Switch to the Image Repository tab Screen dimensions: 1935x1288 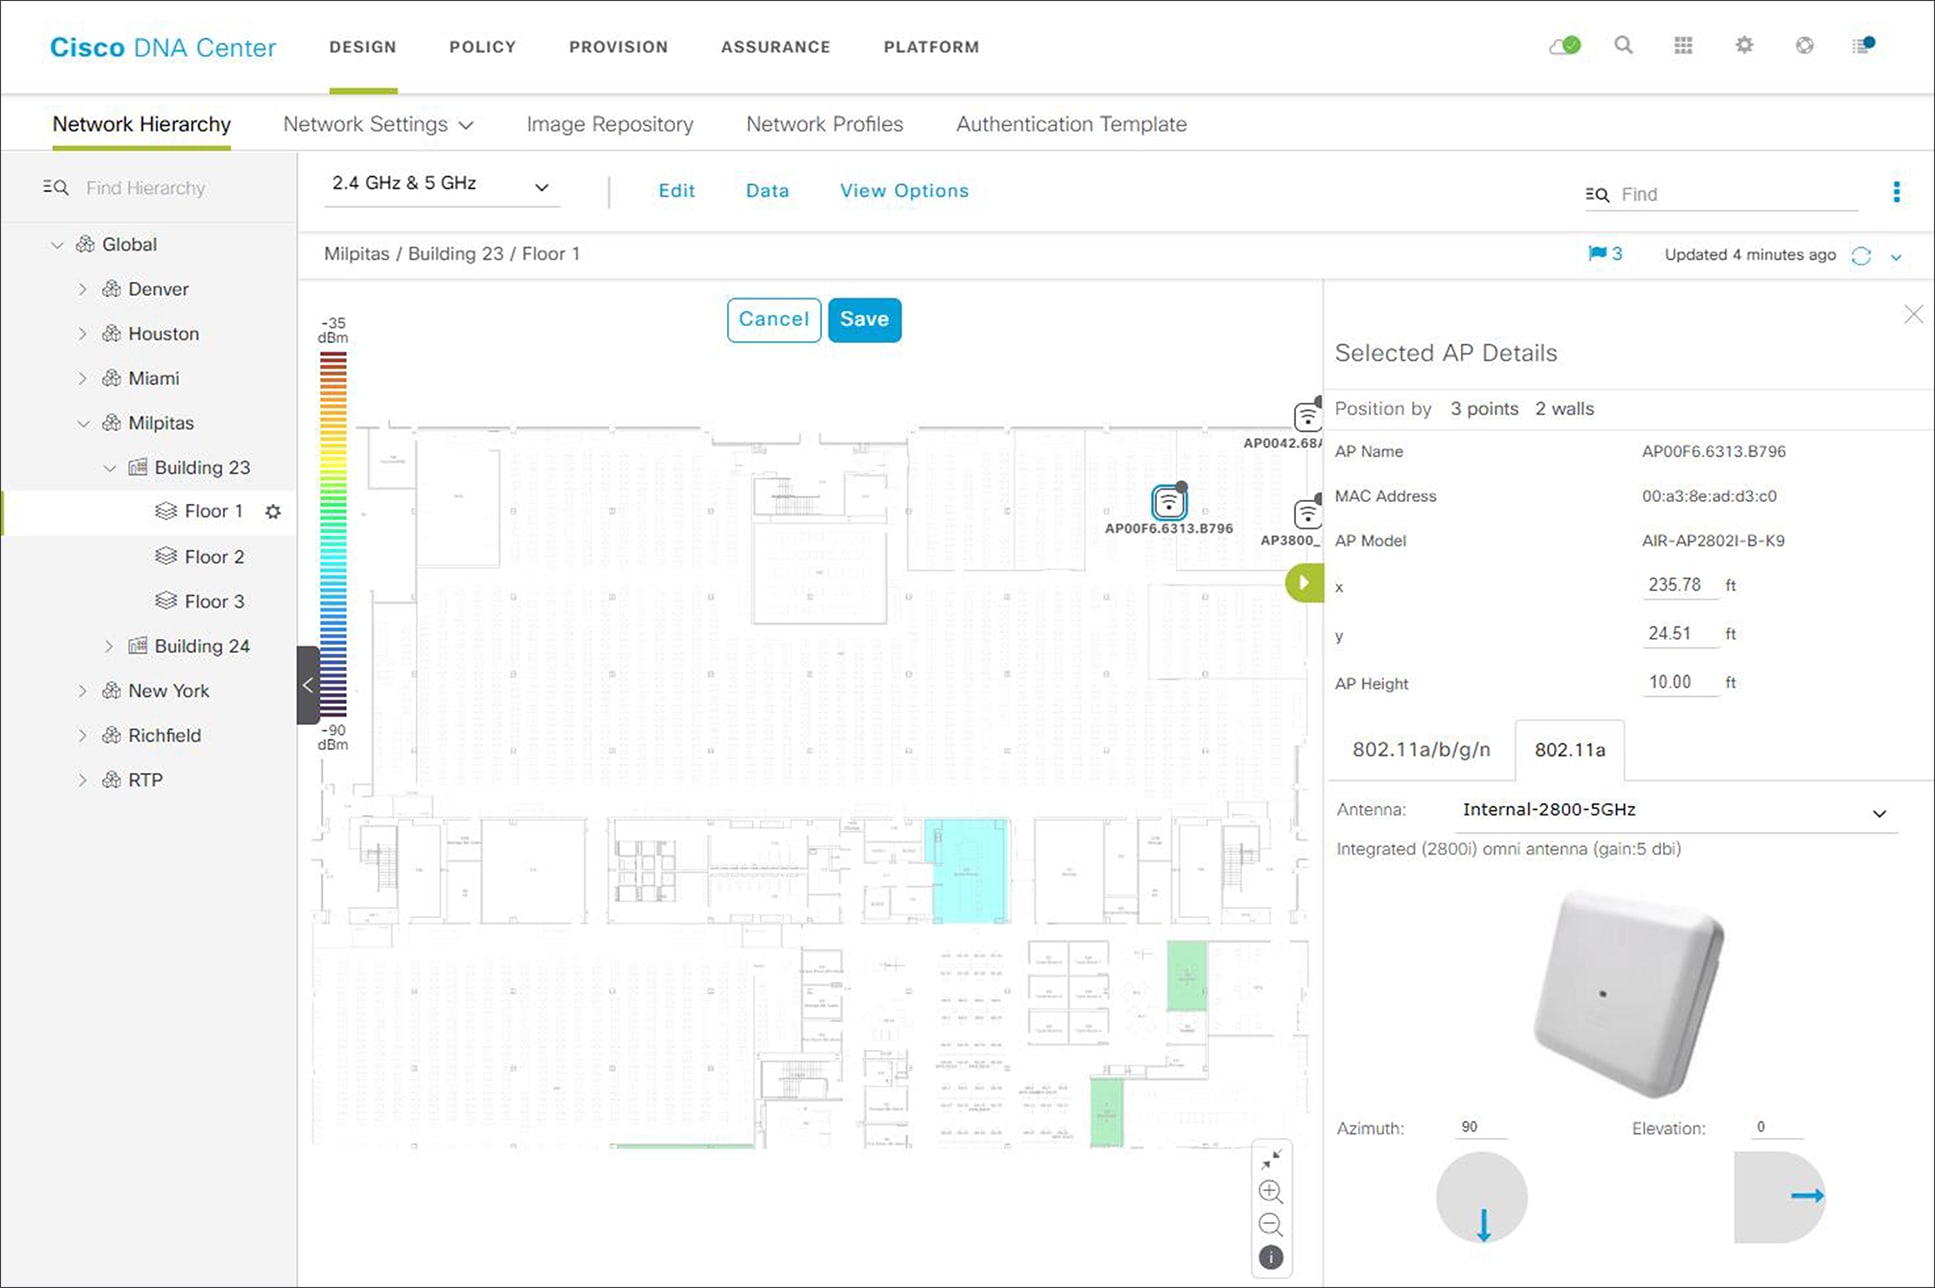coord(610,124)
